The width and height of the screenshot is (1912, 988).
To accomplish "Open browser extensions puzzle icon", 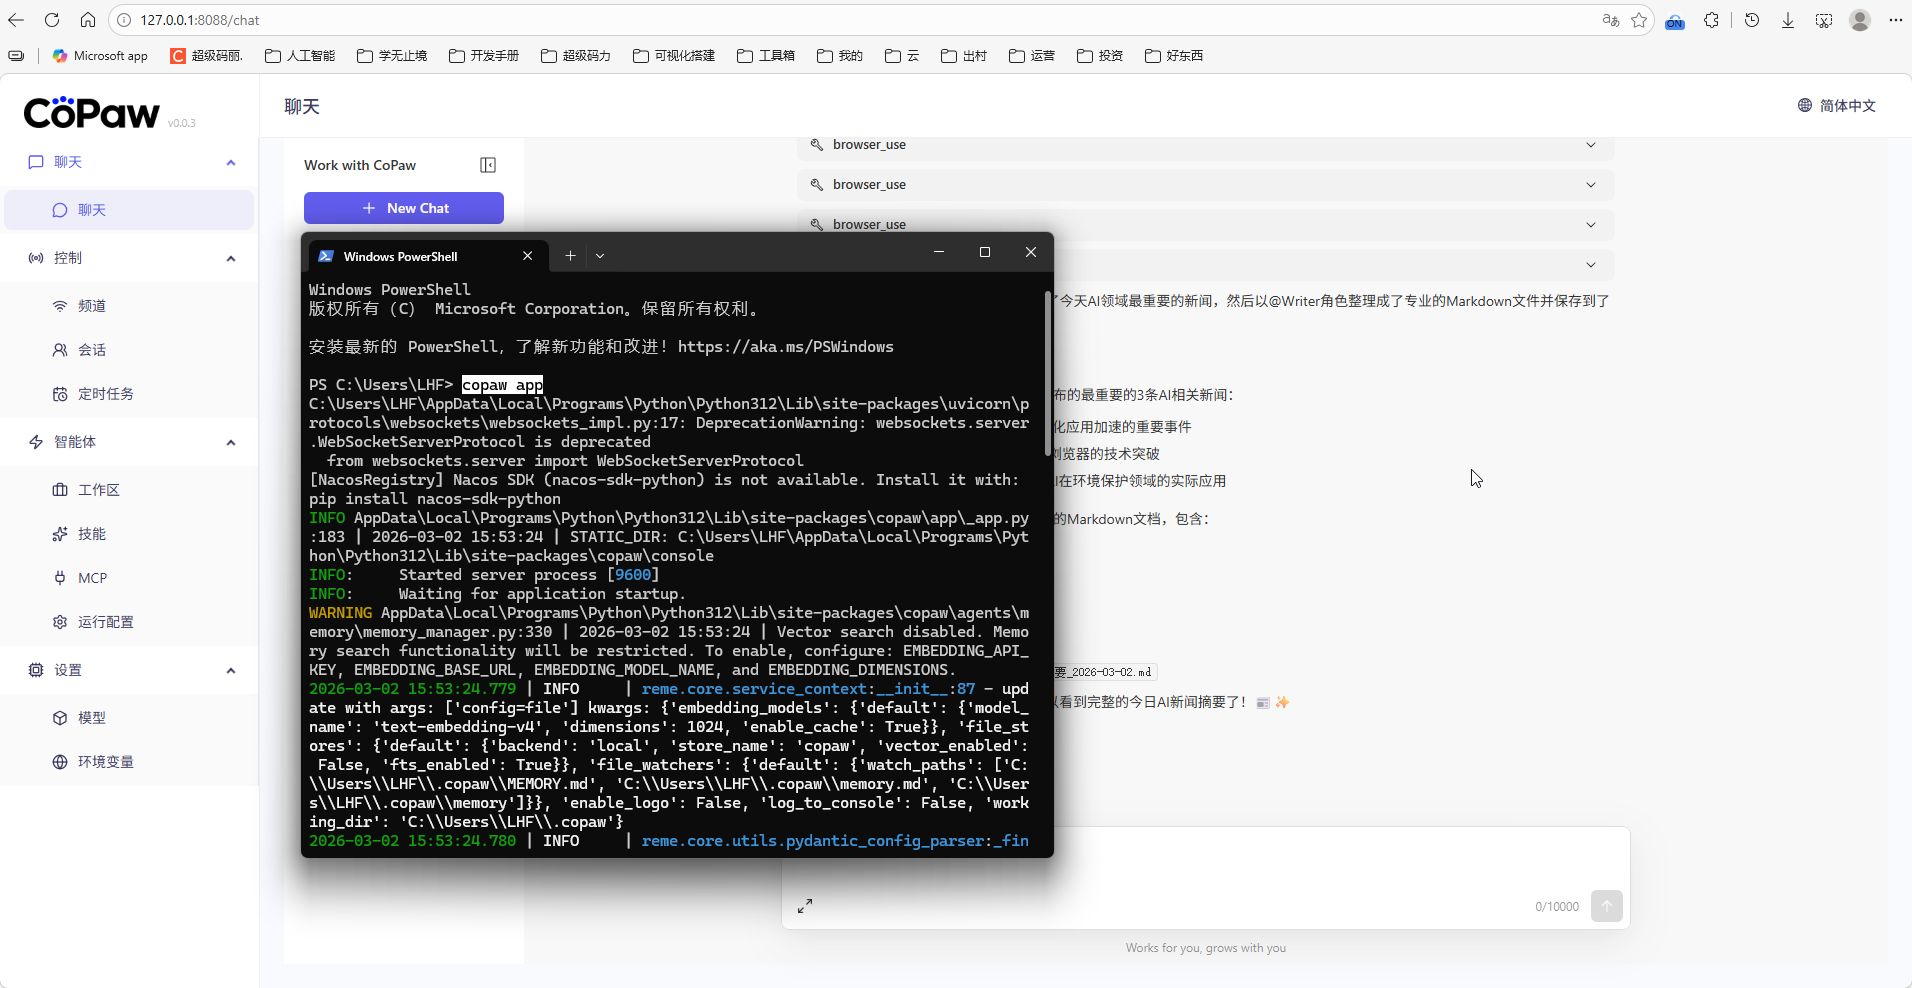I will [1712, 20].
